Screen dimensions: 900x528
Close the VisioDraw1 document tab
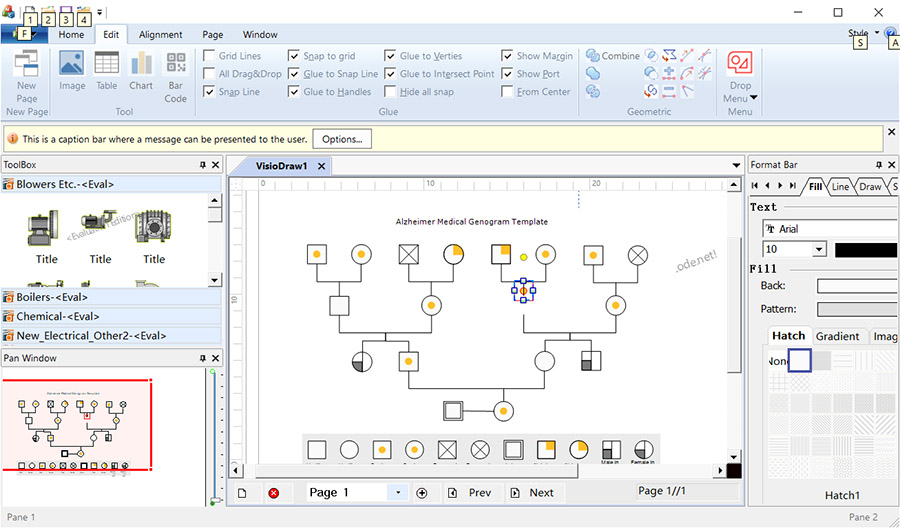(x=321, y=166)
